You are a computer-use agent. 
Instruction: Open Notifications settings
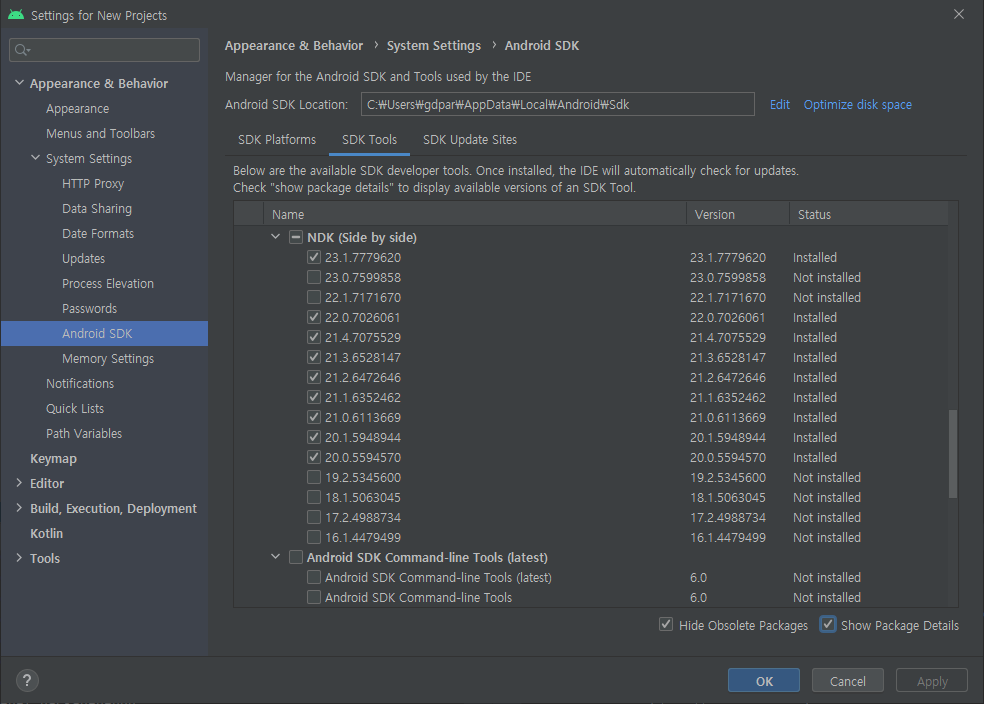coord(80,383)
